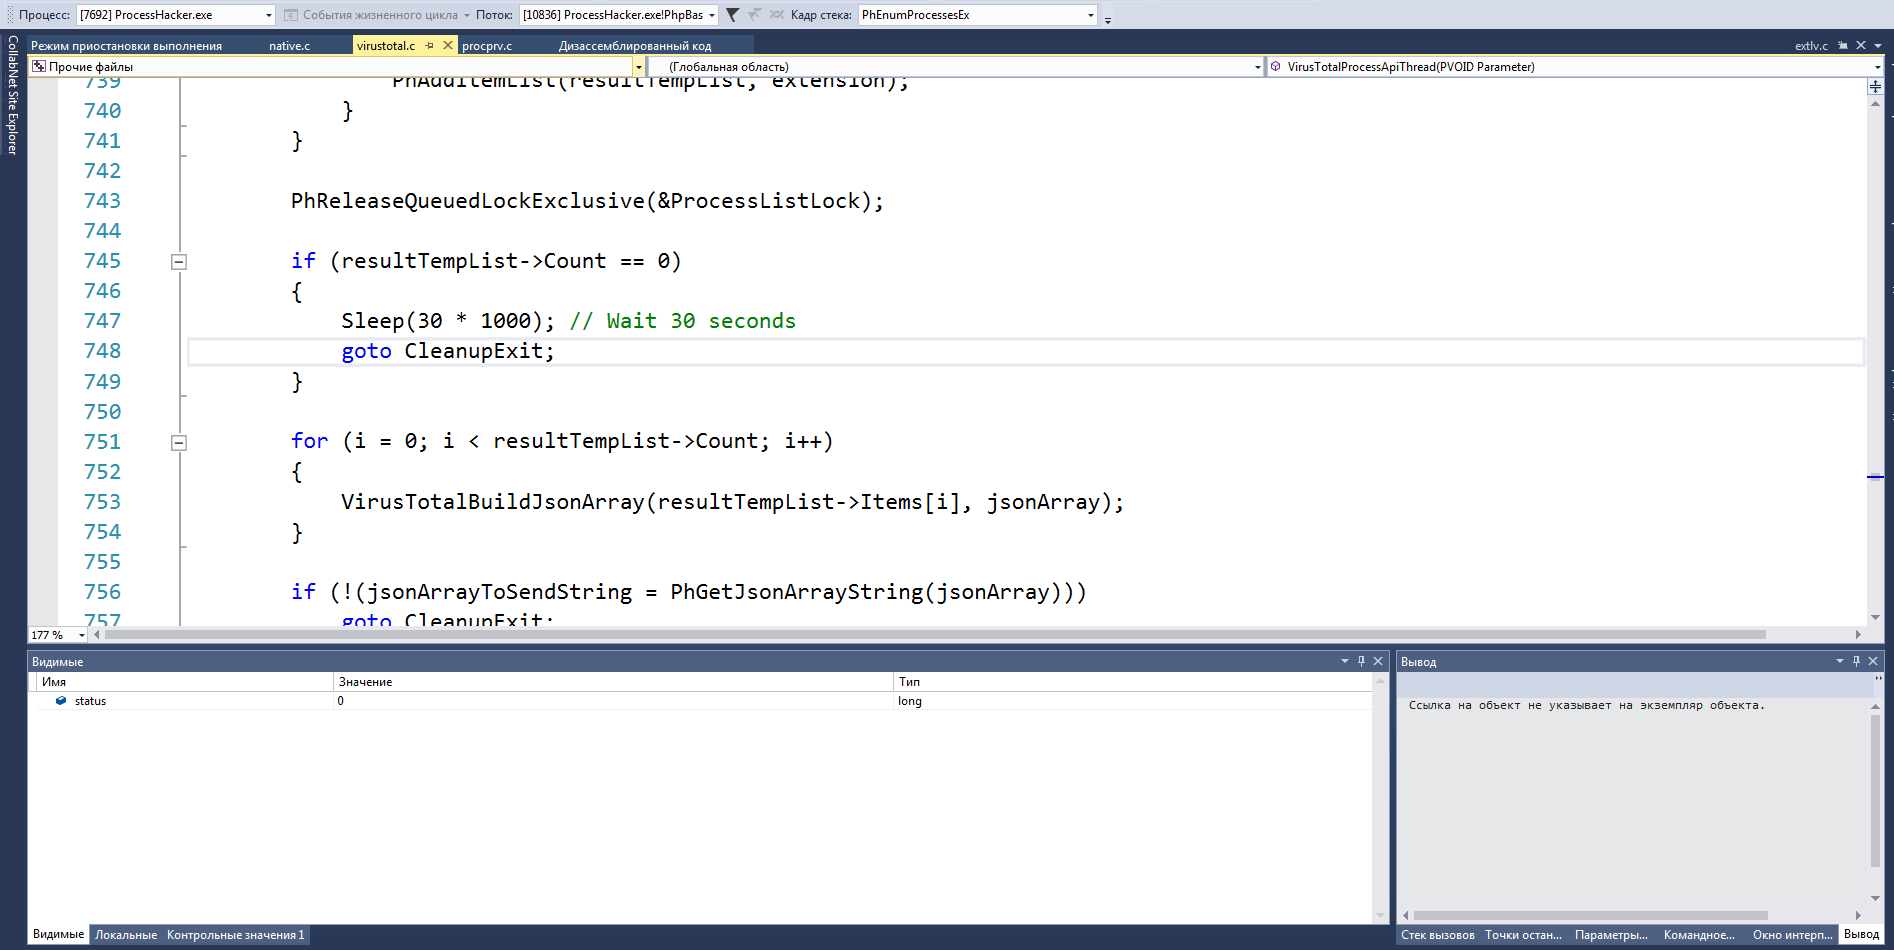Click the Тип column header

1132,682
